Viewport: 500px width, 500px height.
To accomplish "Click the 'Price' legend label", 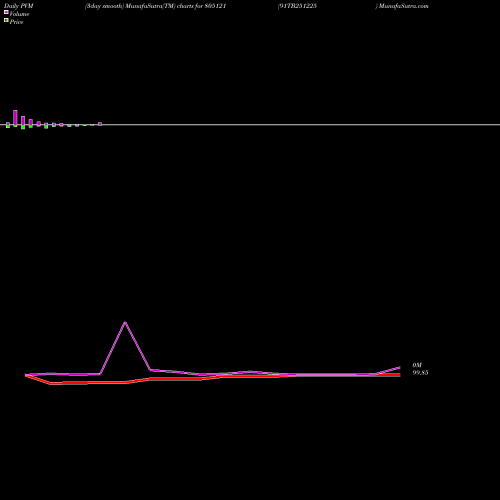I will 16,22.
